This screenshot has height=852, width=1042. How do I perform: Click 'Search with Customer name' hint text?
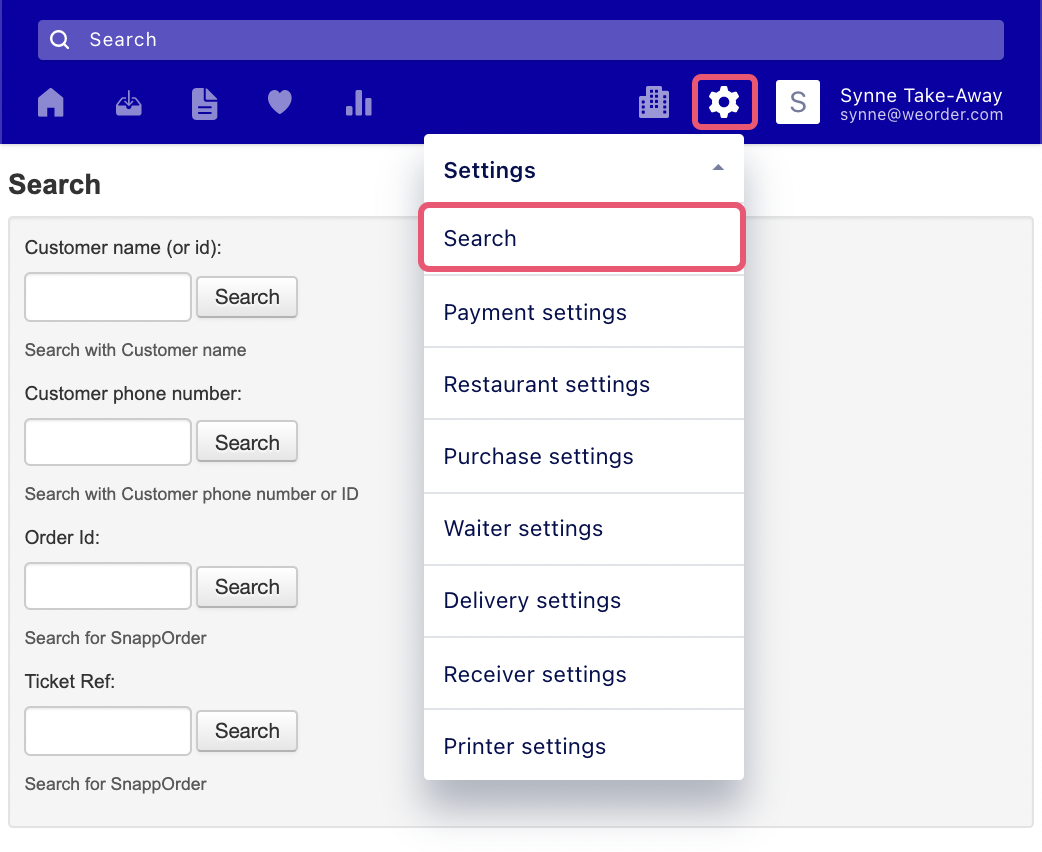136,350
